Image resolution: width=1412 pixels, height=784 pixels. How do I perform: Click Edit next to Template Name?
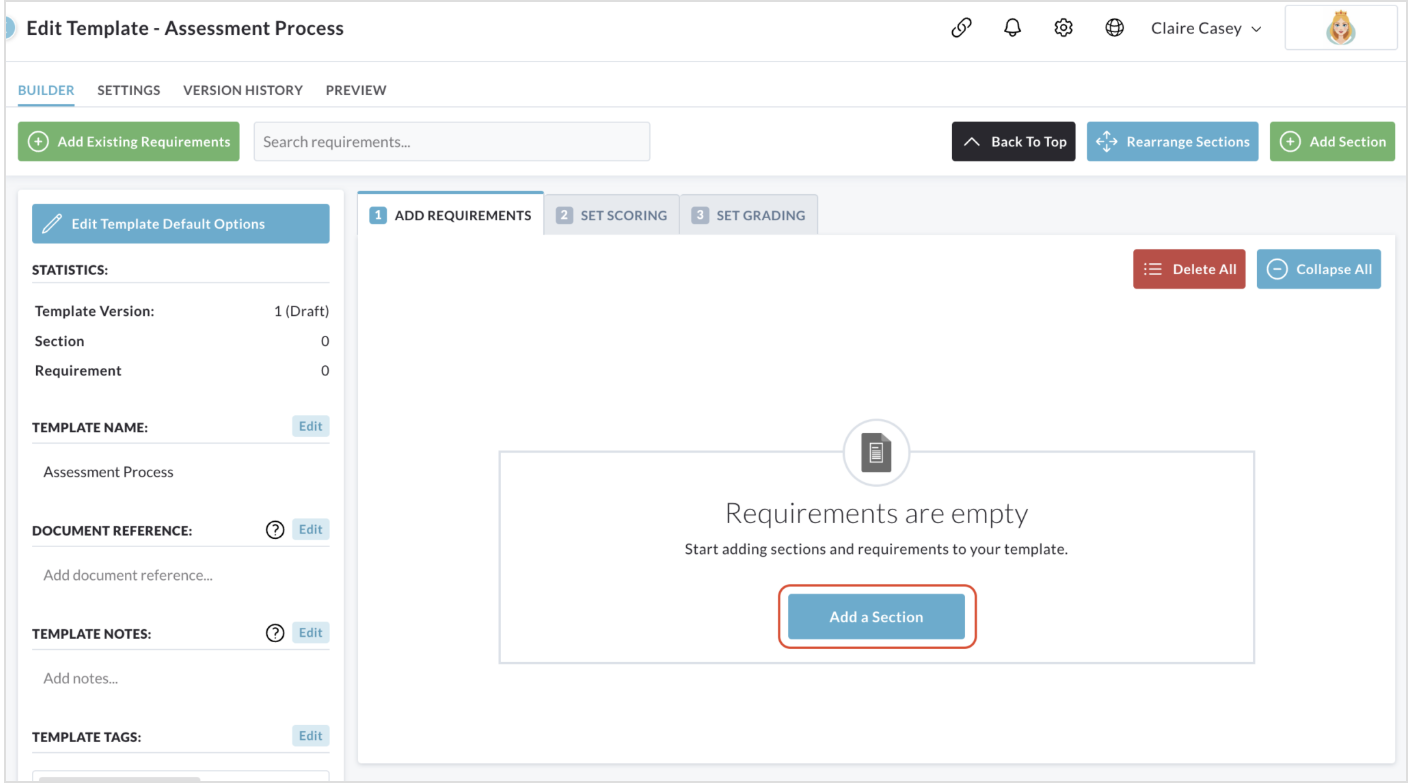pos(311,426)
